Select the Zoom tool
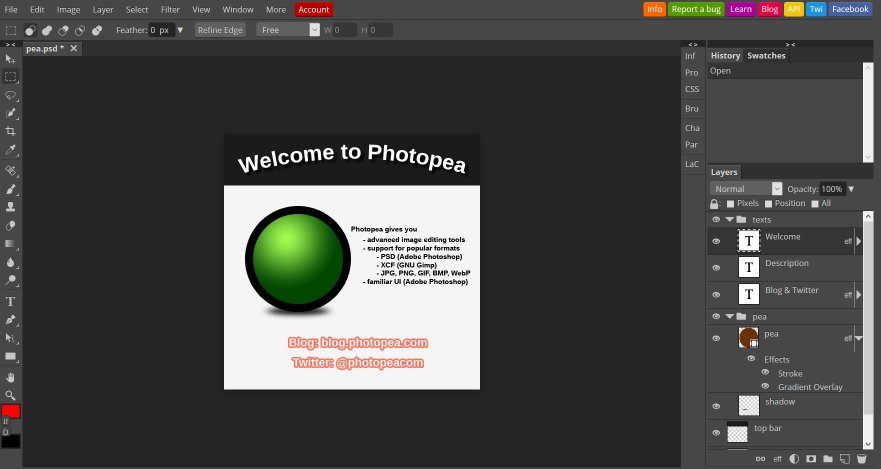Image resolution: width=881 pixels, height=469 pixels. click(10, 395)
